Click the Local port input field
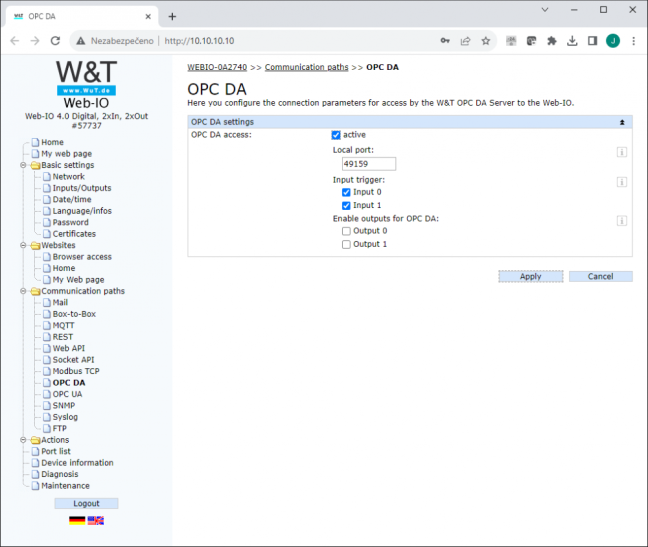Image resolution: width=648 pixels, height=547 pixels. [369, 164]
